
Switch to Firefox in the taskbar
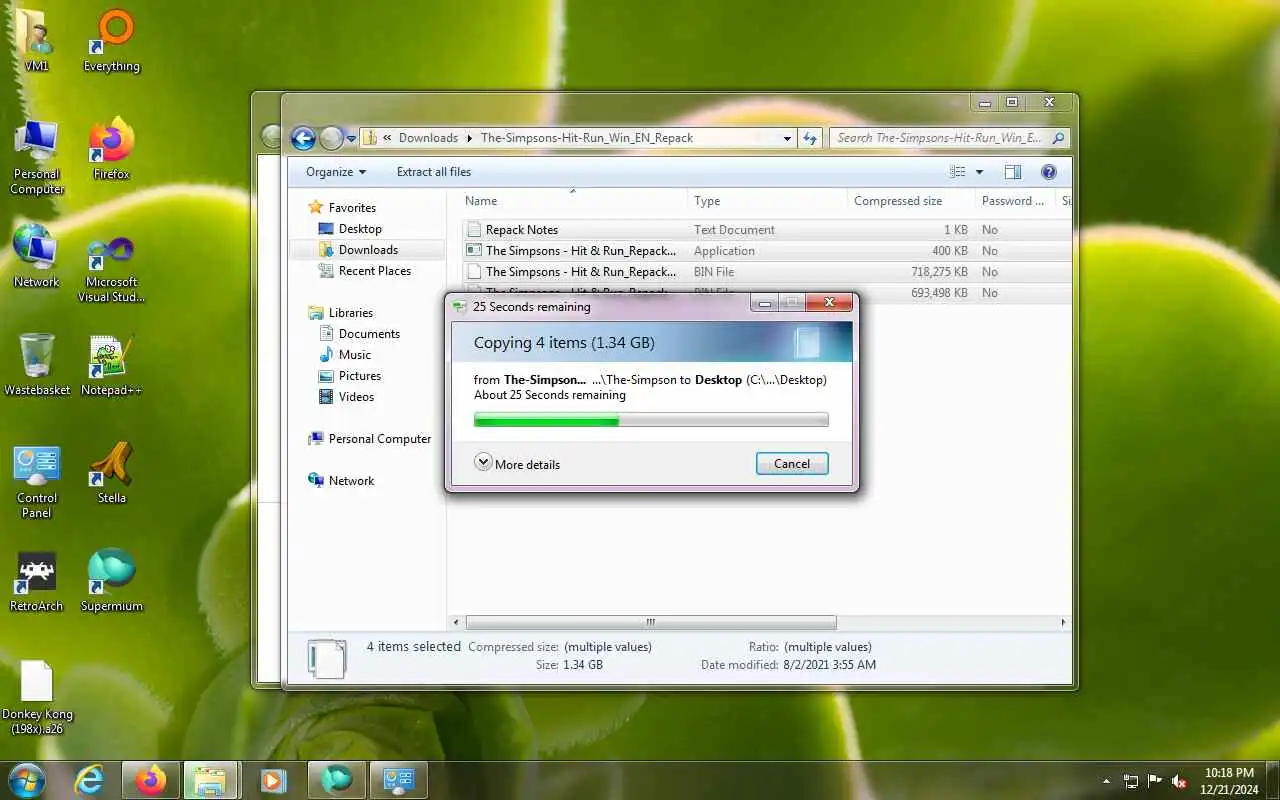tap(151, 780)
